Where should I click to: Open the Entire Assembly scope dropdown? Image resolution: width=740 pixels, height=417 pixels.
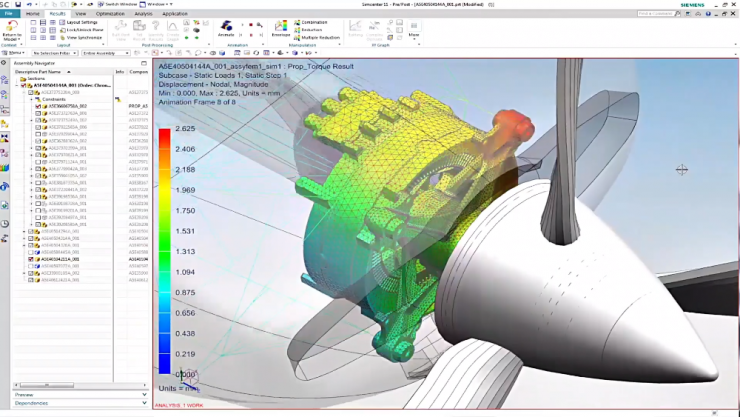(104, 53)
